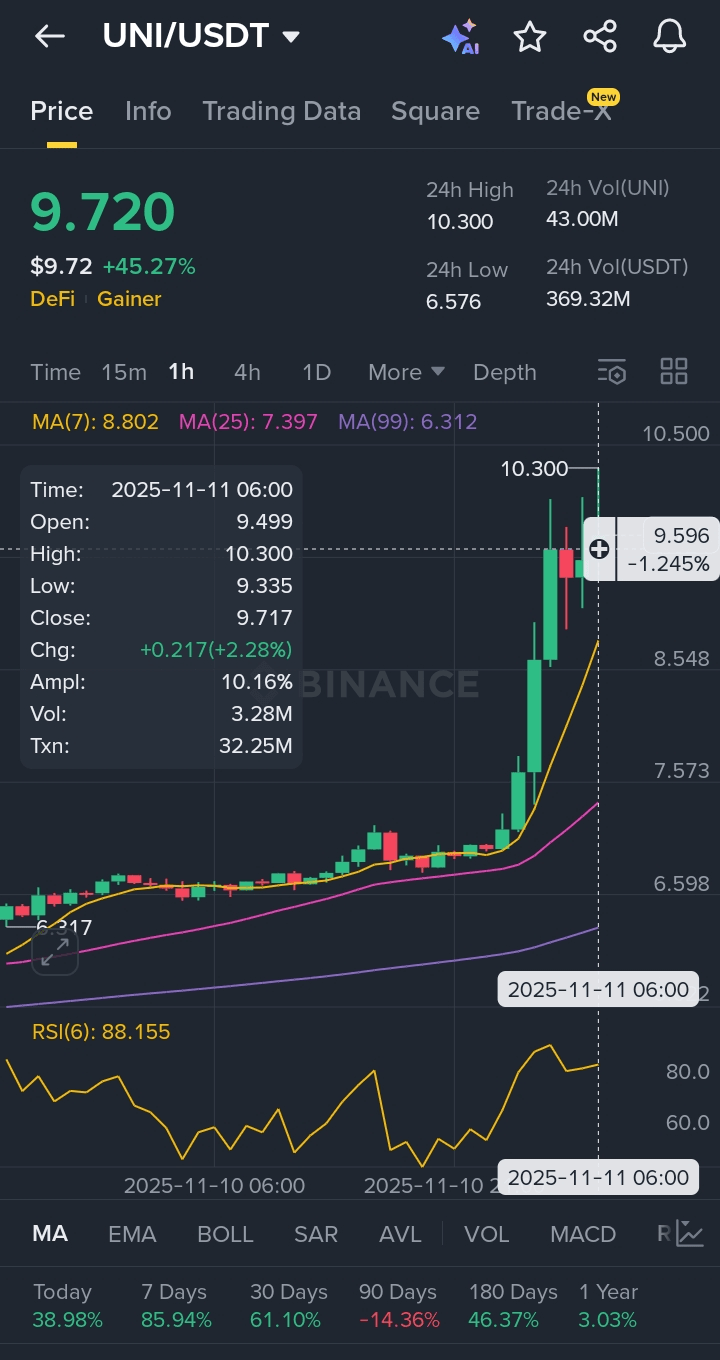Tap the share icon
Image resolution: width=720 pixels, height=1360 pixels.
point(599,37)
